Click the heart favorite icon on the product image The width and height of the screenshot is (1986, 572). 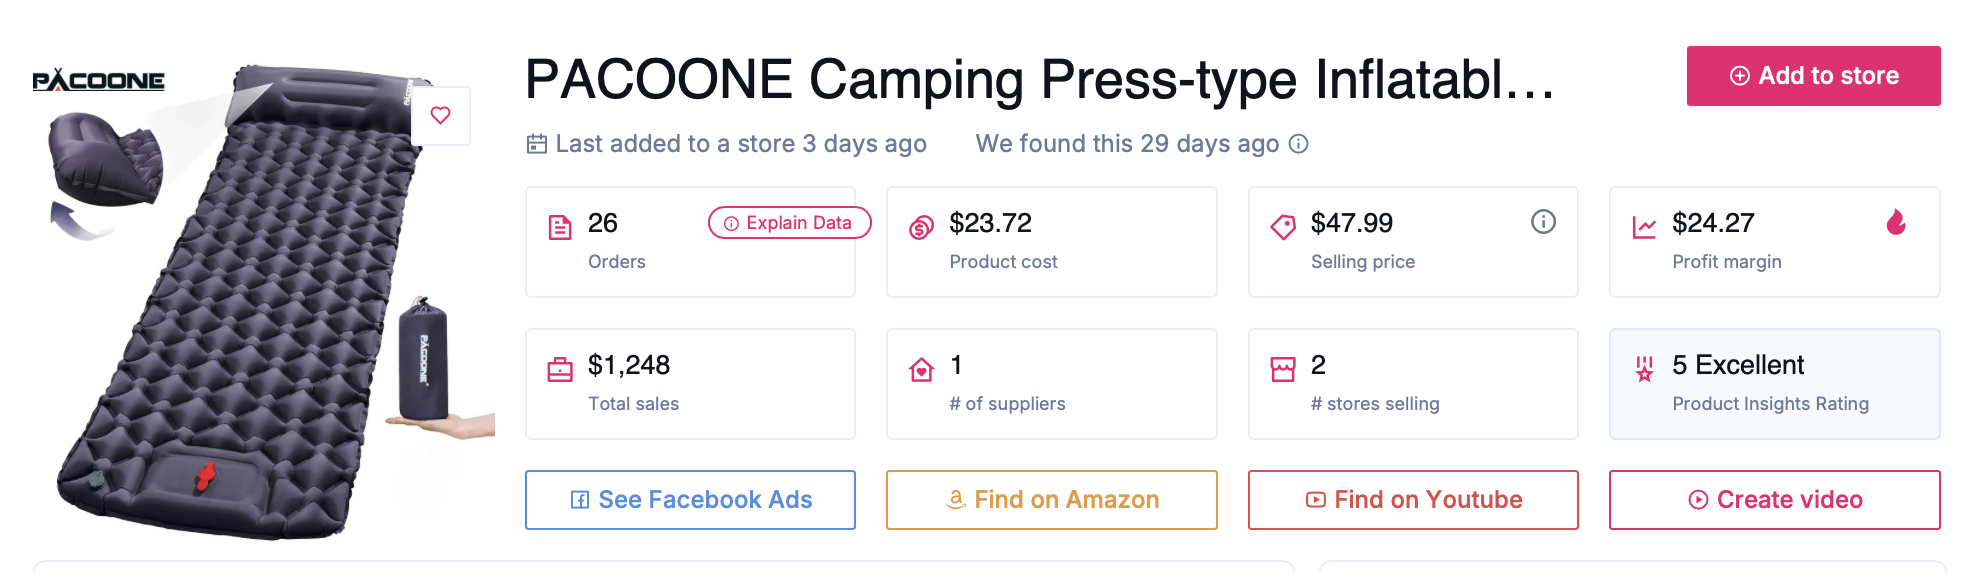440,115
